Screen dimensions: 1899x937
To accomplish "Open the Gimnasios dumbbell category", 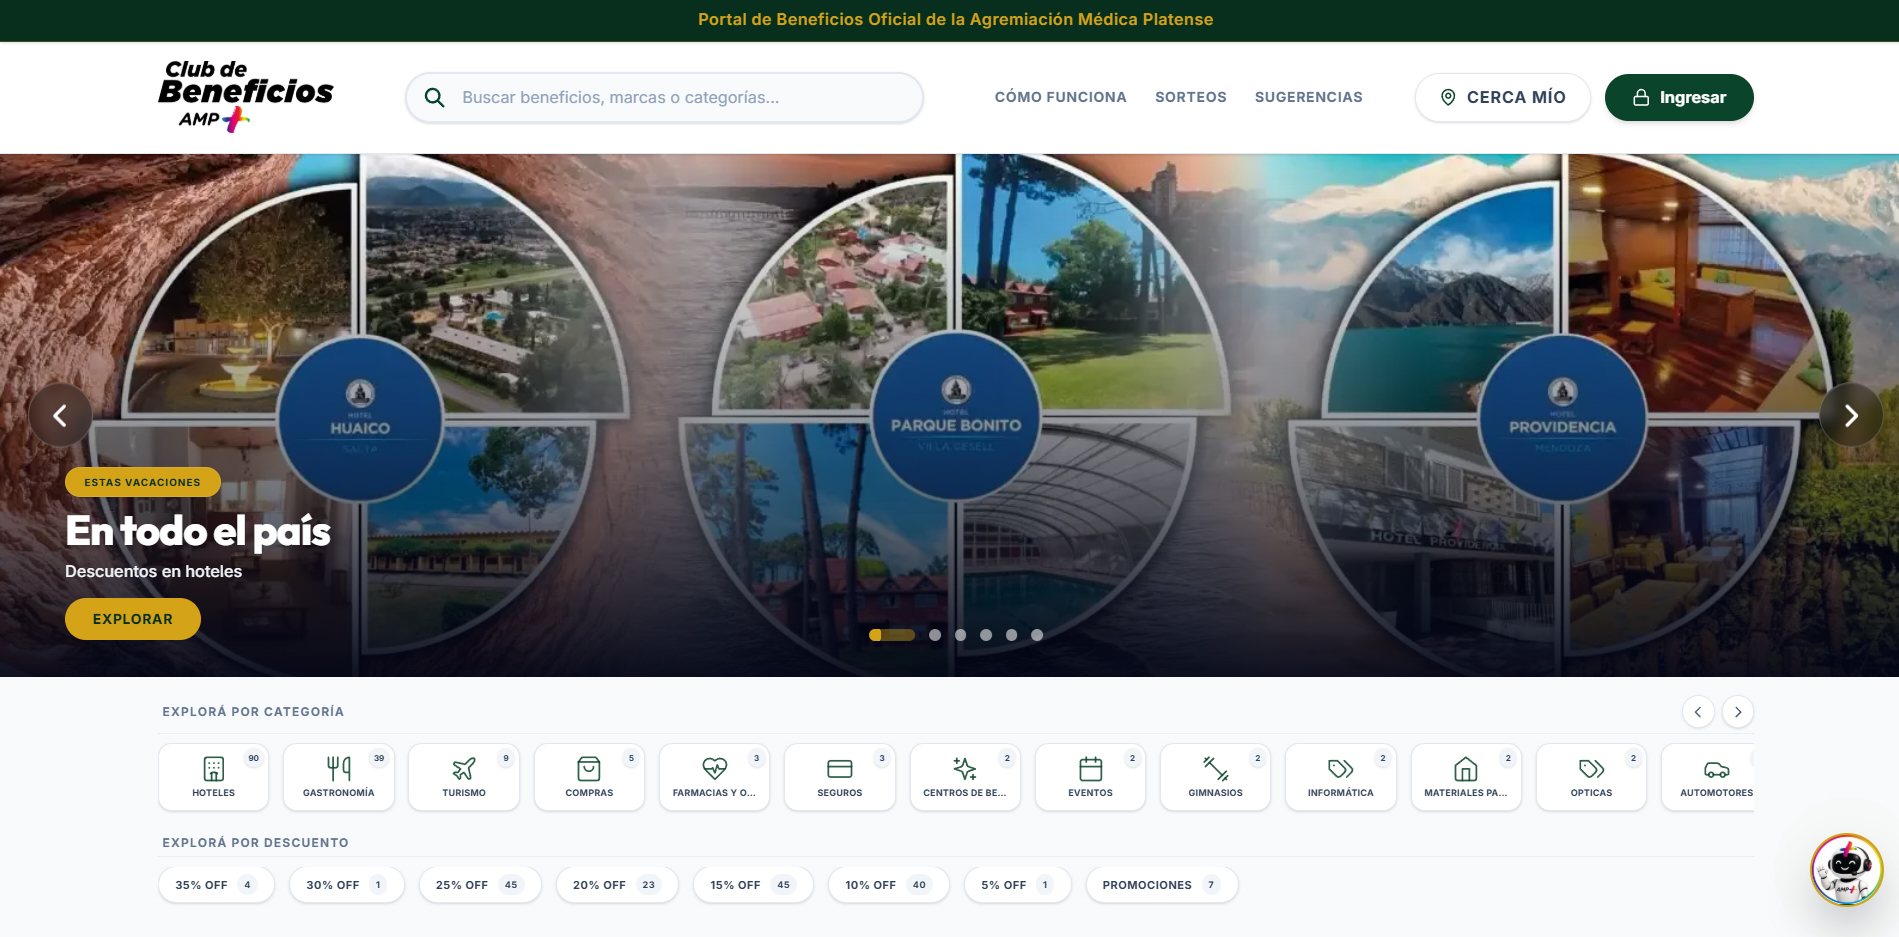I will point(1215,777).
